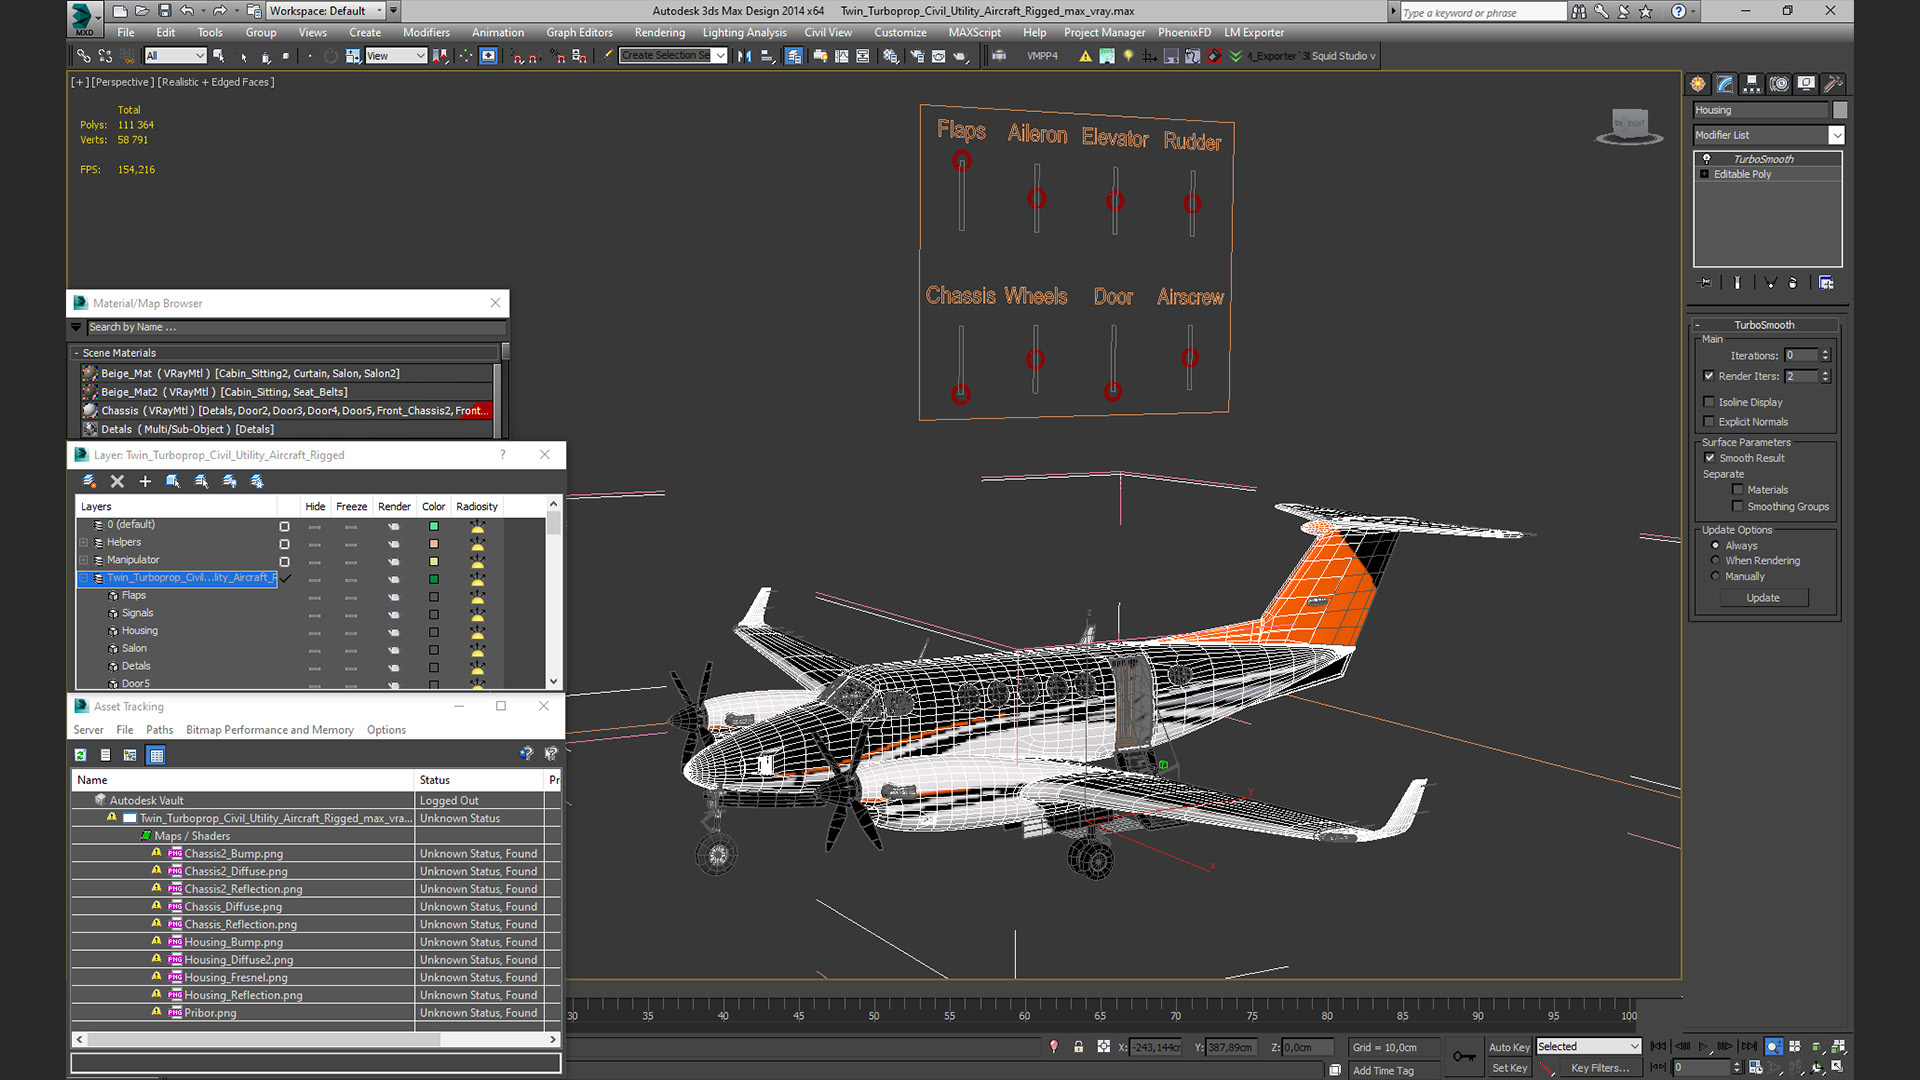Click the Set Key button
Image resolution: width=1920 pixels, height=1080 pixels.
1509,1068
